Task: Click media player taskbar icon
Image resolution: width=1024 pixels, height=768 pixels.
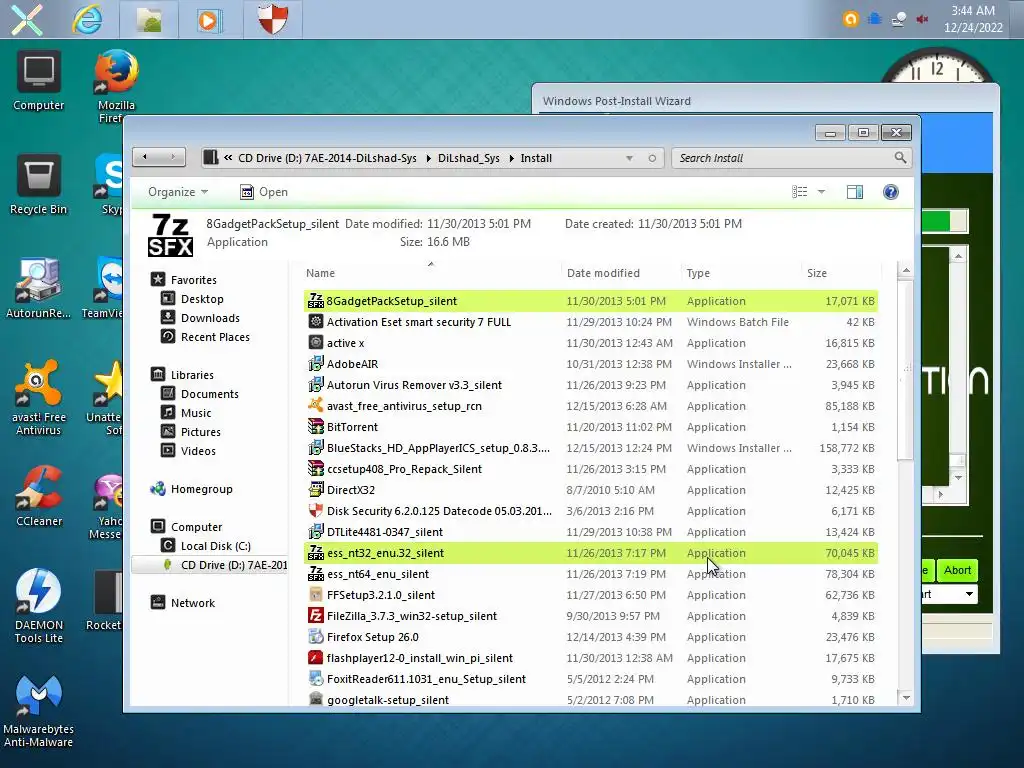Action: coord(208,20)
